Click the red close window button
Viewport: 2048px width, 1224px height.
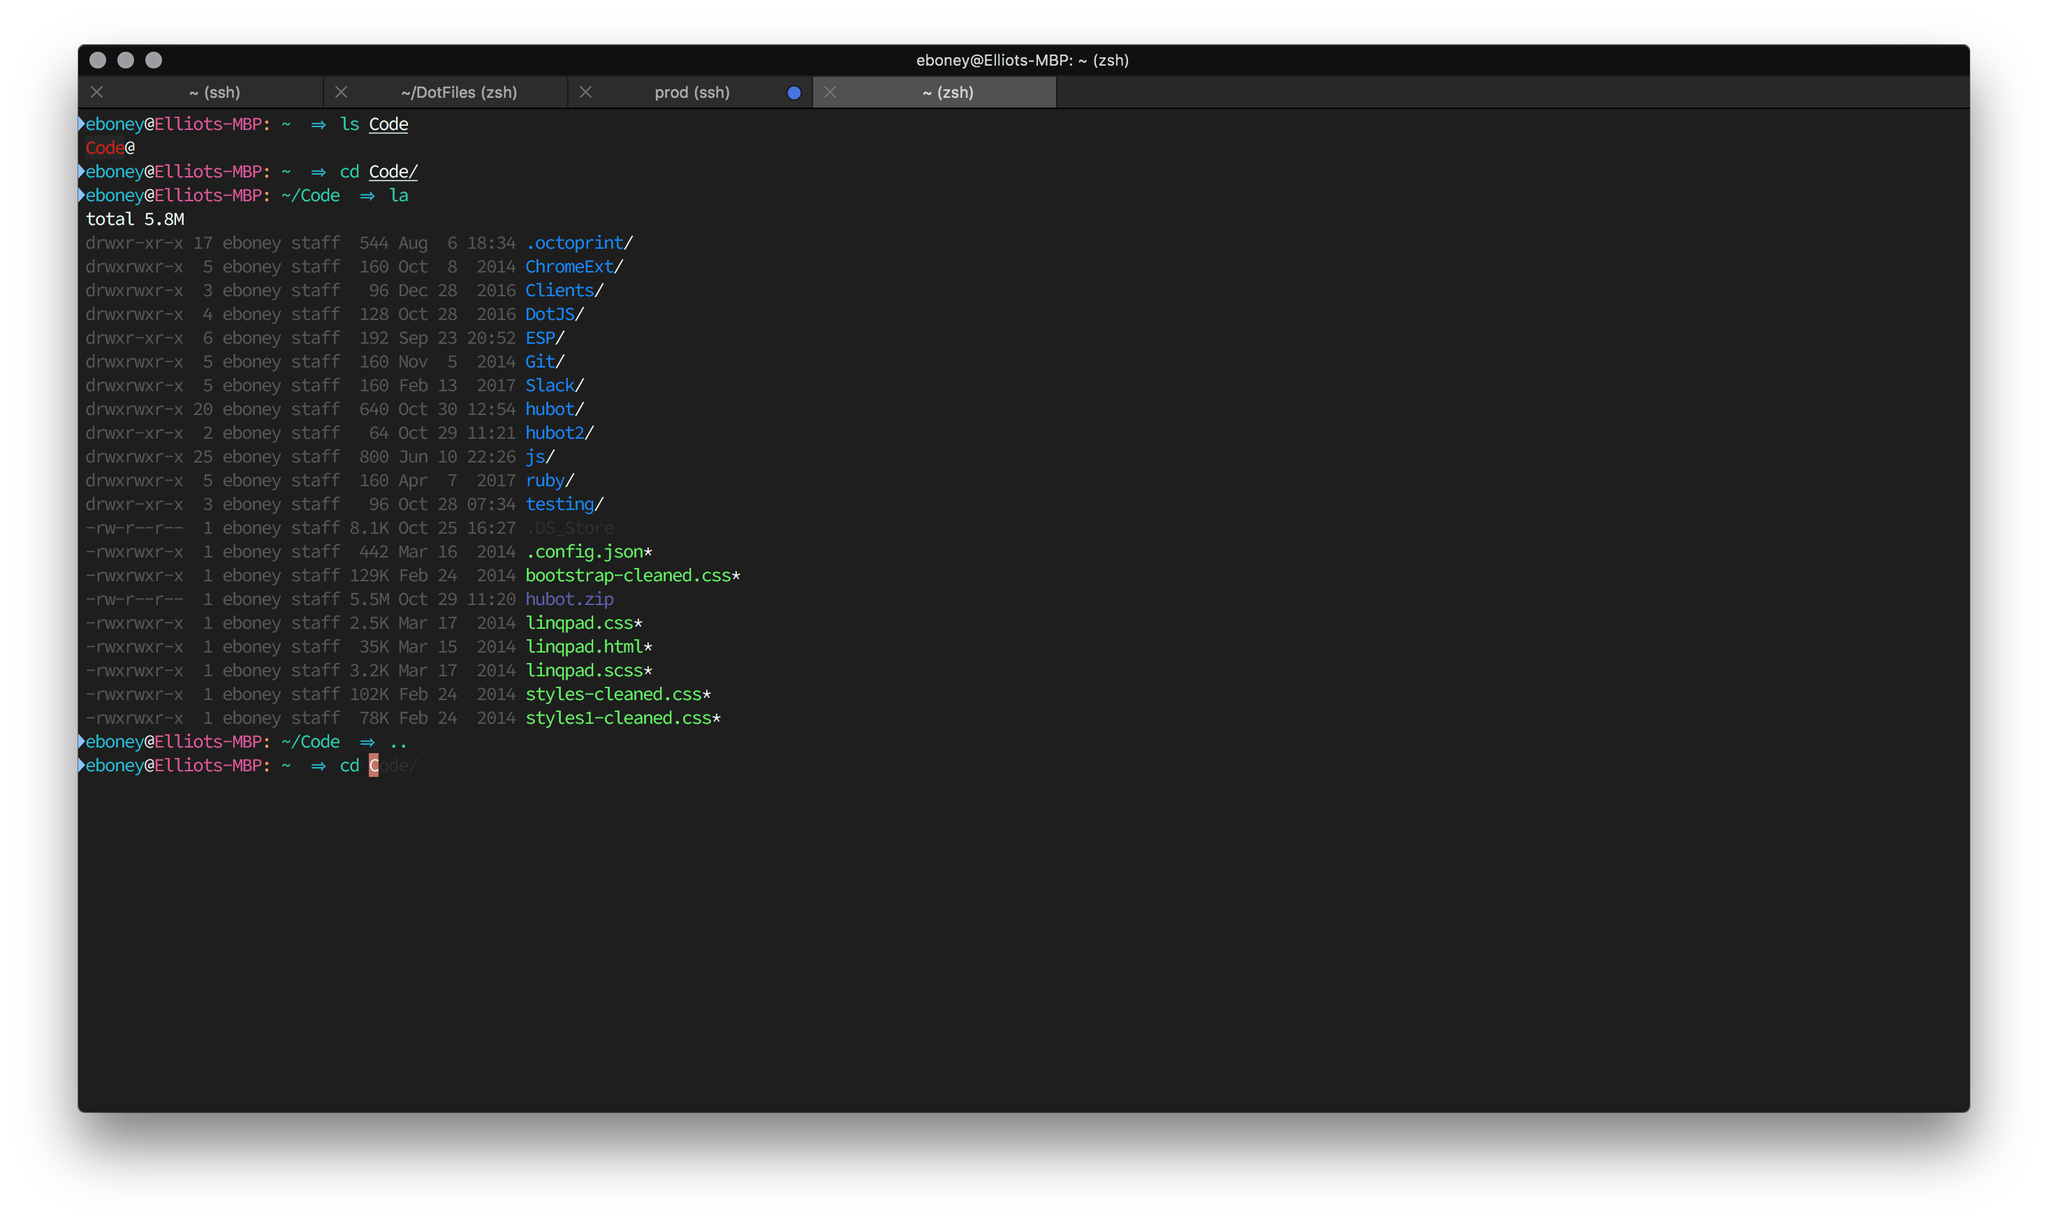pos(98,60)
